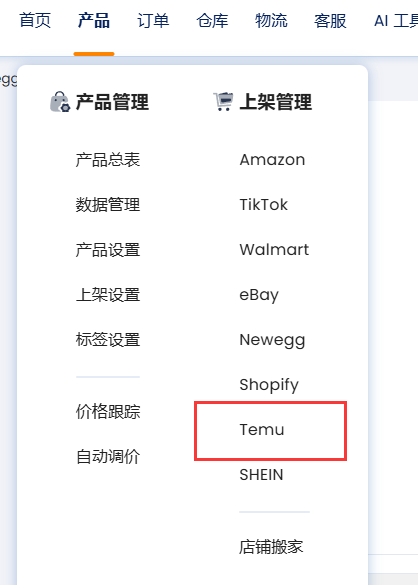Image resolution: width=418 pixels, height=585 pixels.
Task: Open 上架设置 menu item
Action: (x=108, y=295)
